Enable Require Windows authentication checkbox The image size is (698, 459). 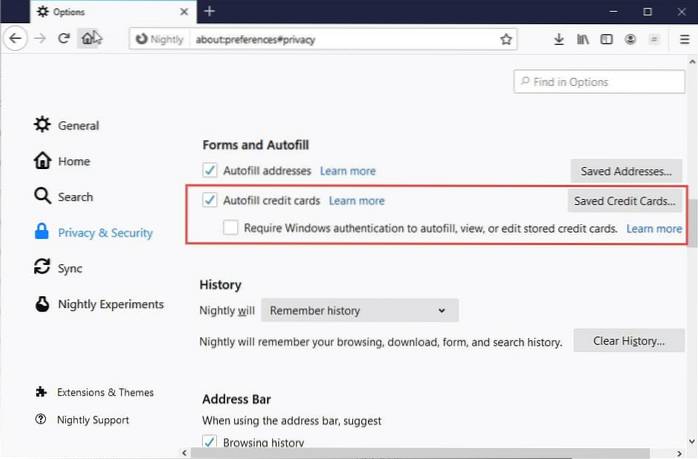tap(231, 228)
